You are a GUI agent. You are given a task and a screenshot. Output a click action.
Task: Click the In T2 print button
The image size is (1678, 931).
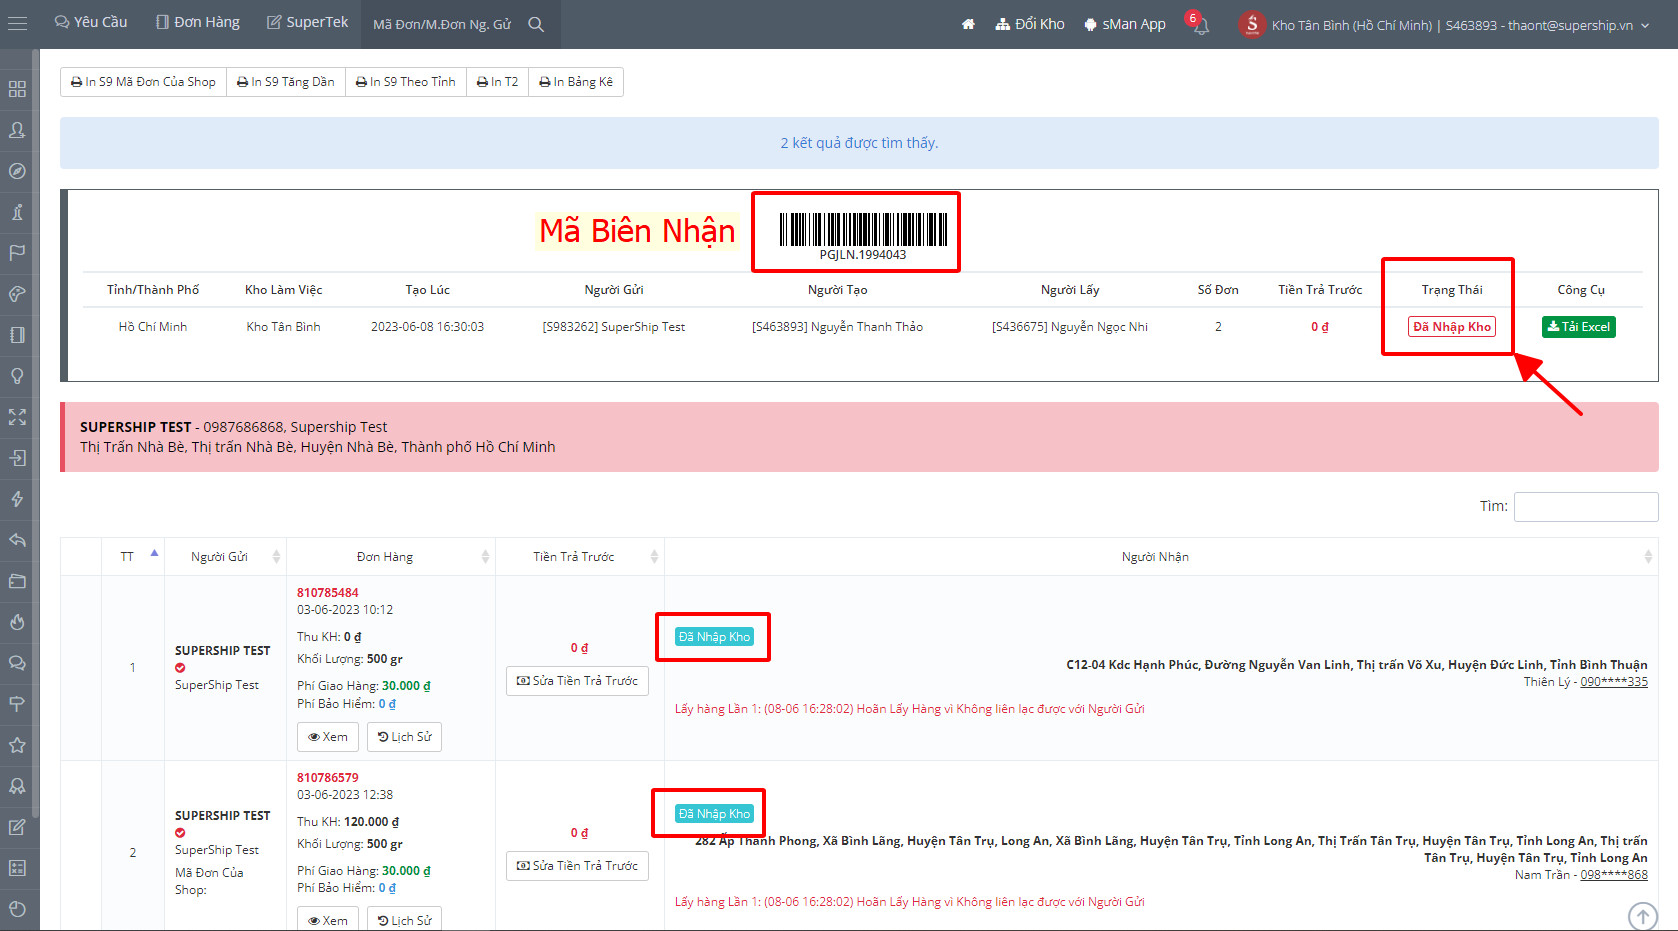(x=497, y=82)
